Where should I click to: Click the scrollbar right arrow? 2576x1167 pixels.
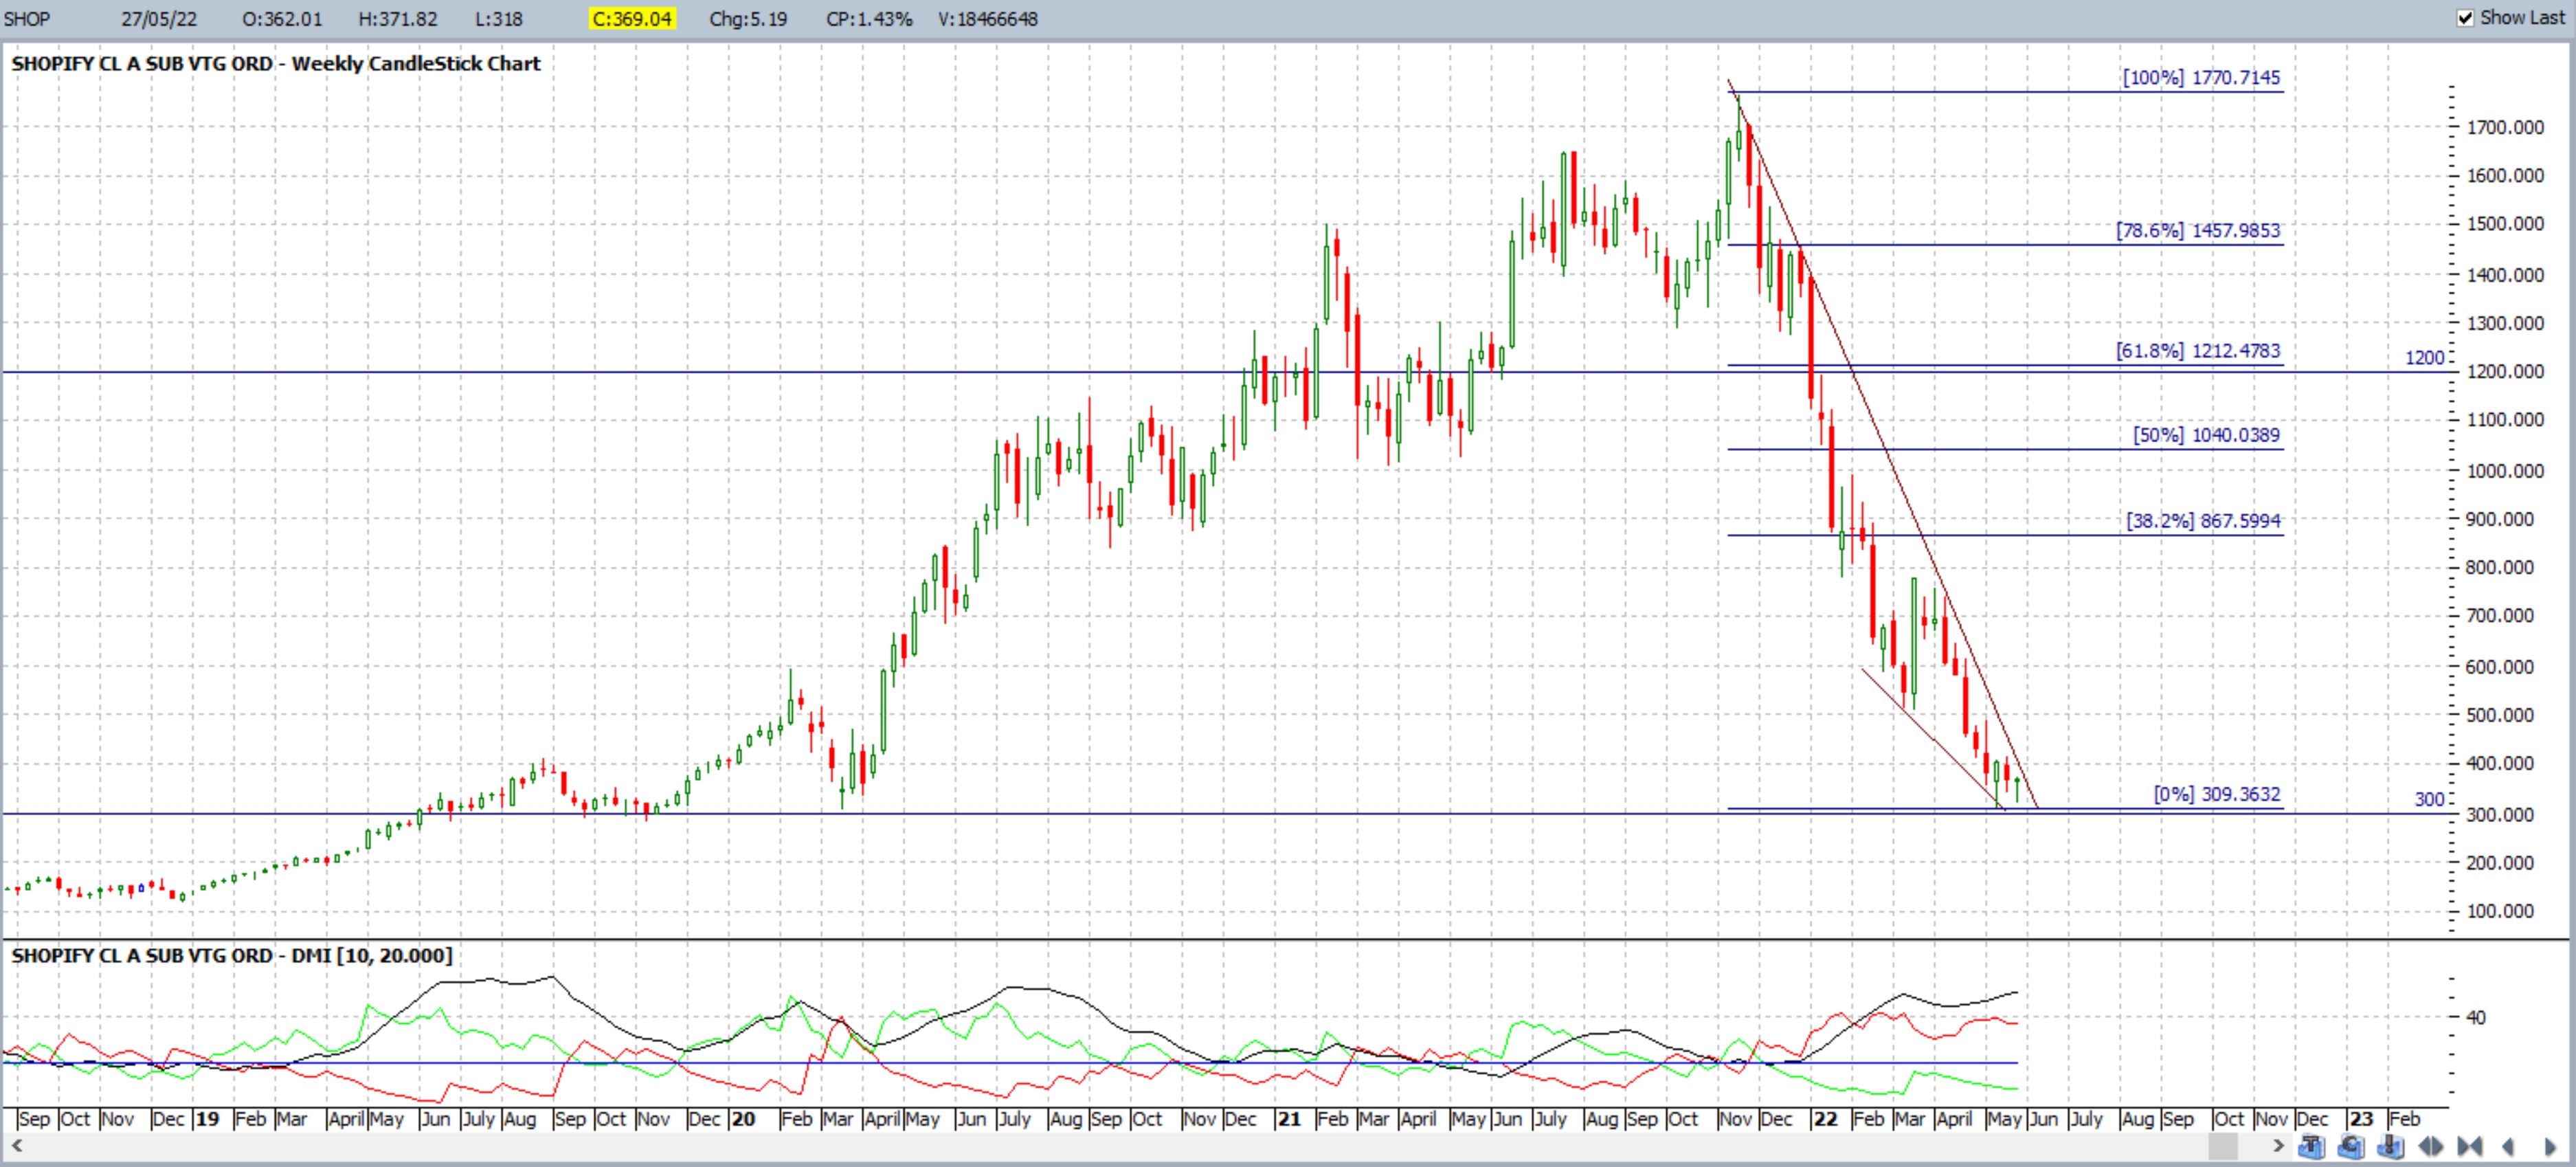[x=2279, y=1146]
